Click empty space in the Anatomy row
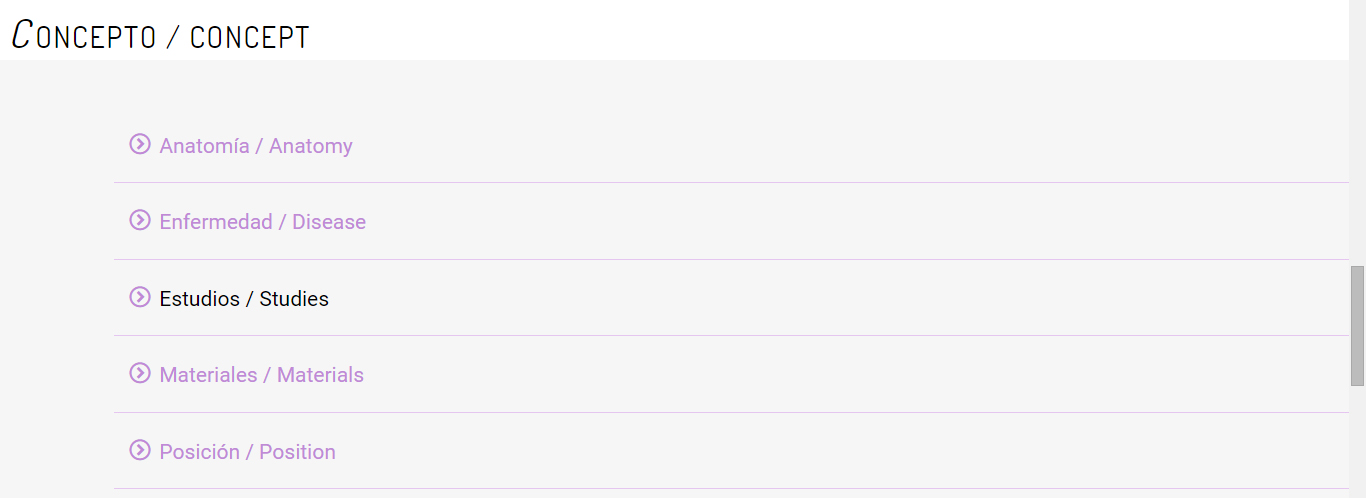This screenshot has height=498, width=1366. tap(800, 146)
